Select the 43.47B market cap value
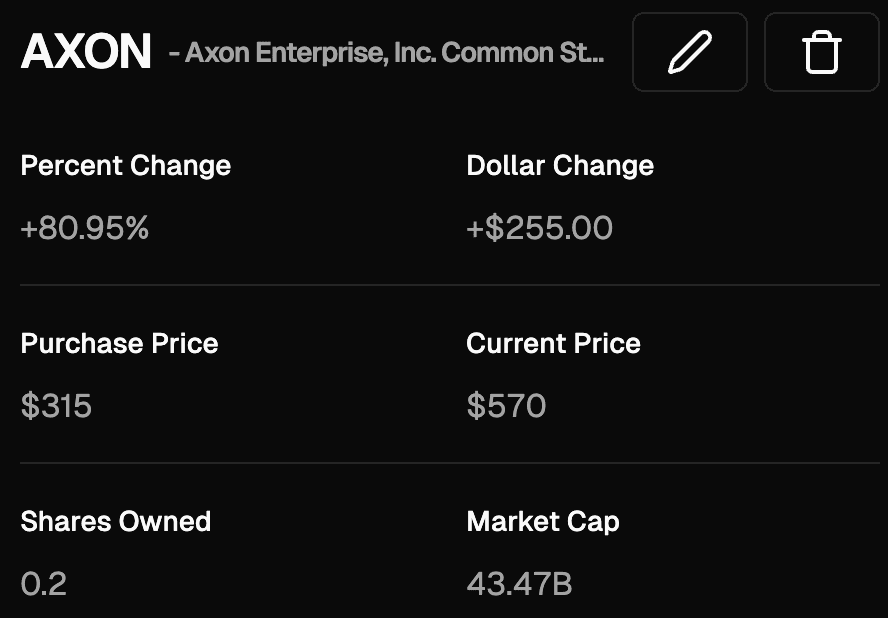This screenshot has height=618, width=888. coord(519,584)
